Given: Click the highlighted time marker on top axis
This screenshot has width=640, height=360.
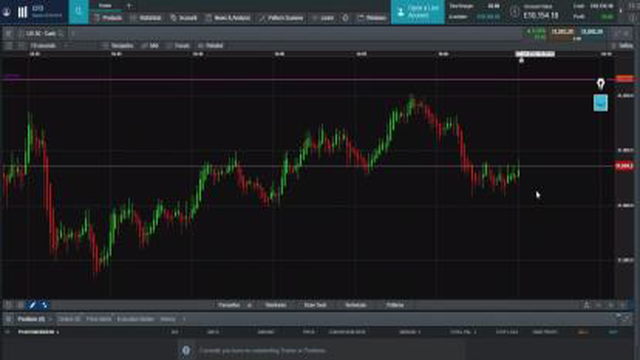Looking at the screenshot, I should (x=535, y=54).
